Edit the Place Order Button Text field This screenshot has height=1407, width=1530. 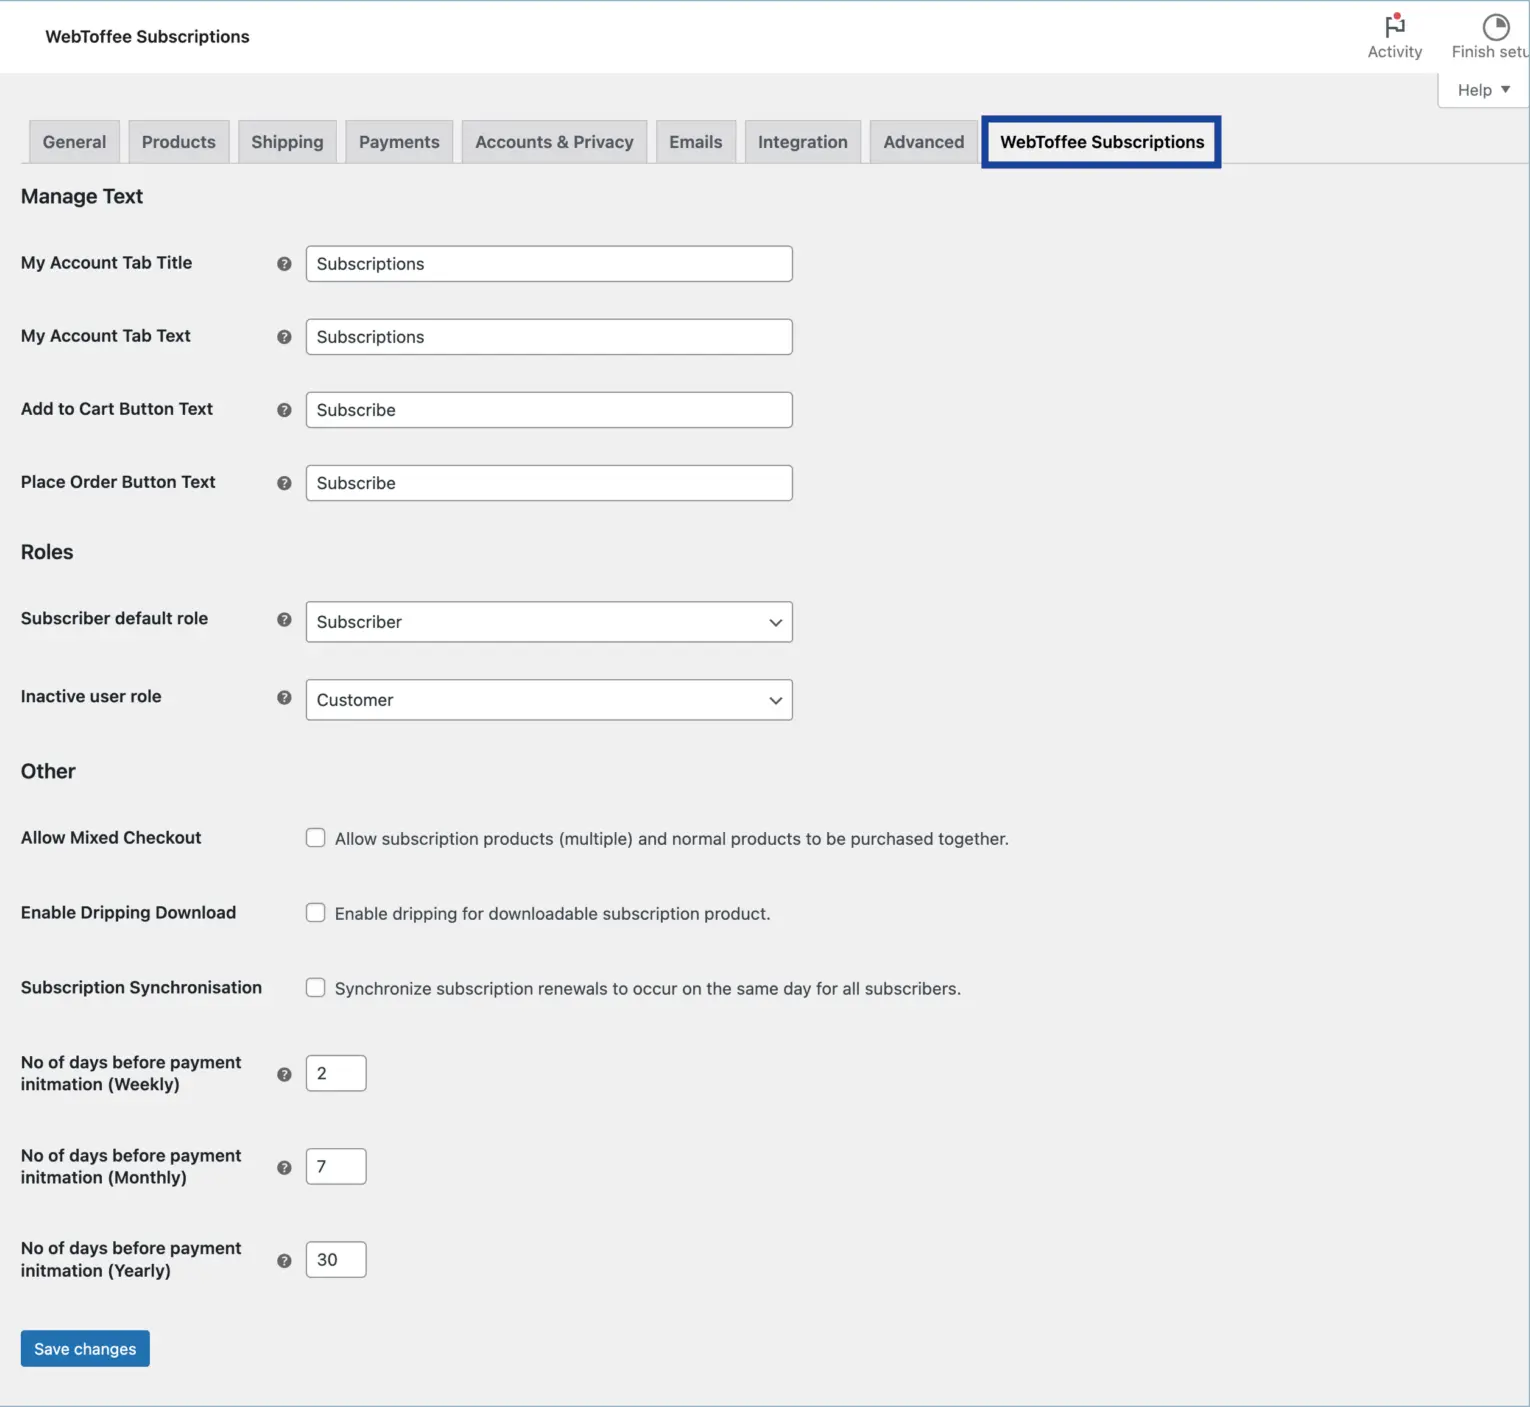[548, 483]
